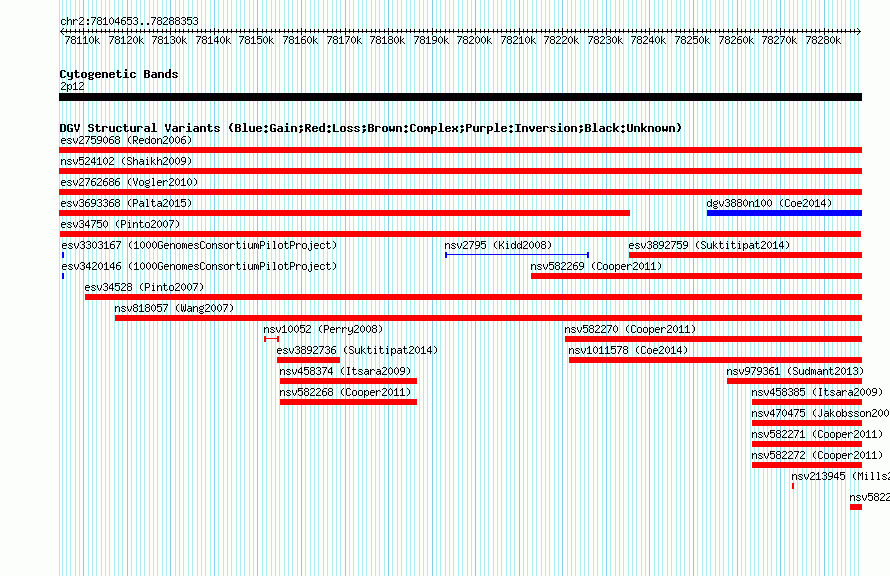Click the 78200k ruler tick label
Image resolution: width=890 pixels, height=576 pixels.
tap(474, 40)
